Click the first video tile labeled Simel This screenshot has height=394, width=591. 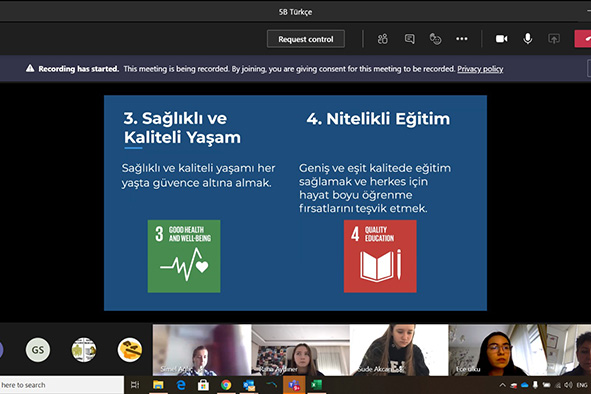click(202, 350)
